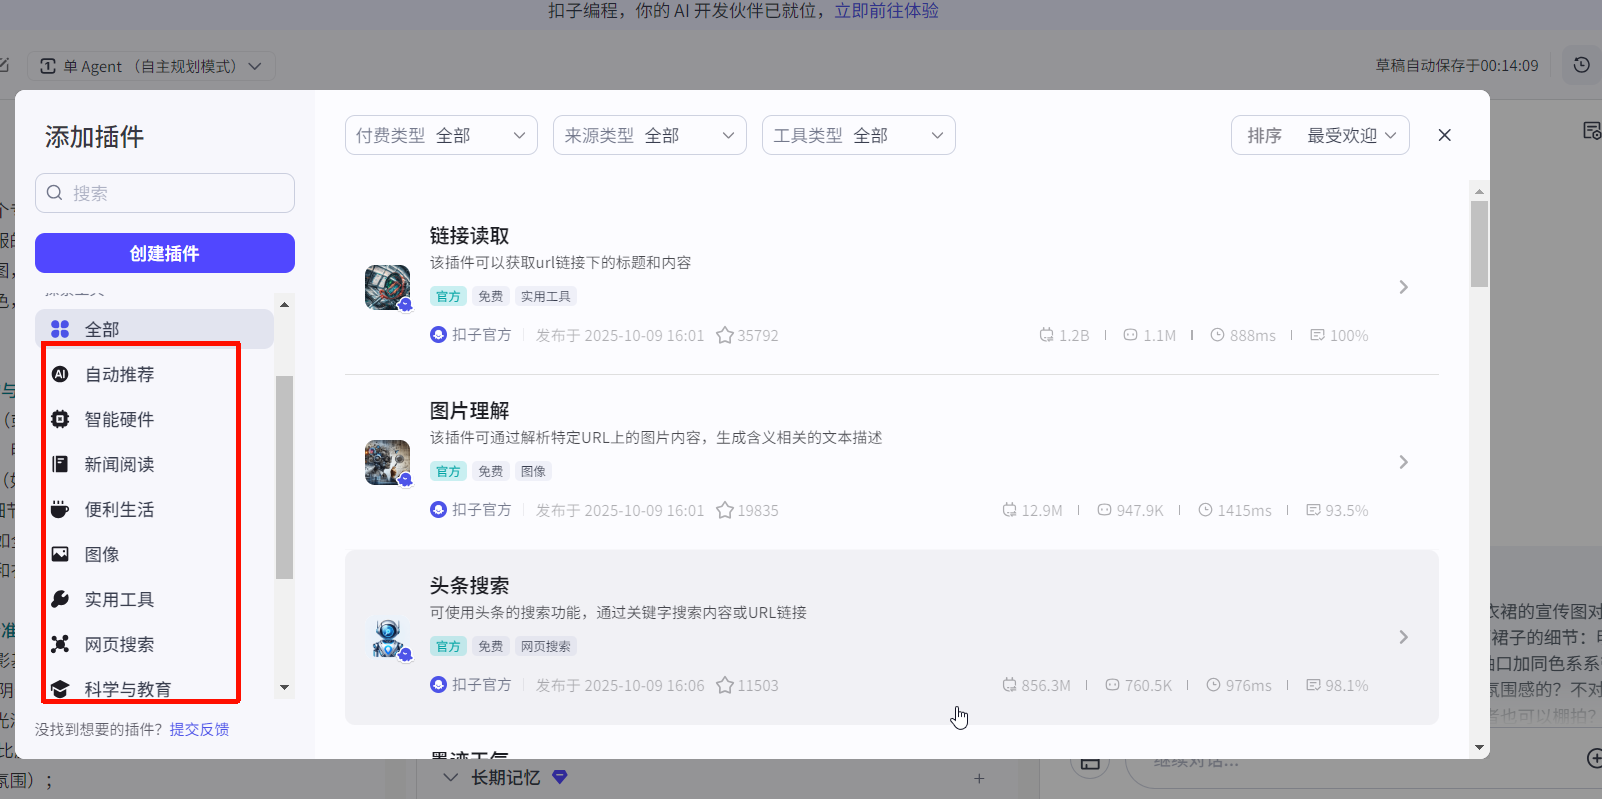
Task: Click the 免费 tag under 图片理解
Action: (491, 471)
